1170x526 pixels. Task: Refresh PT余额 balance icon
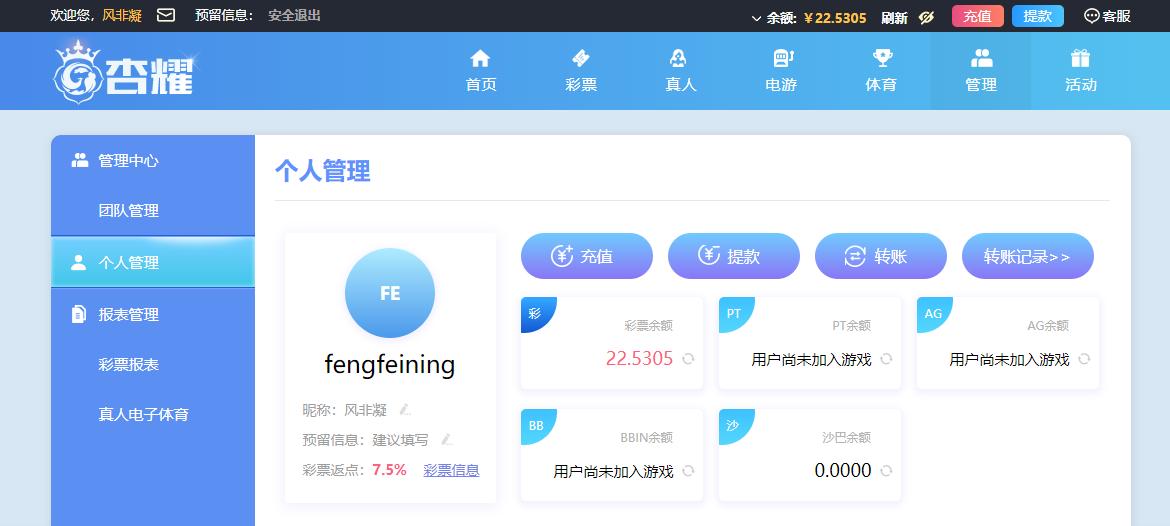click(886, 359)
